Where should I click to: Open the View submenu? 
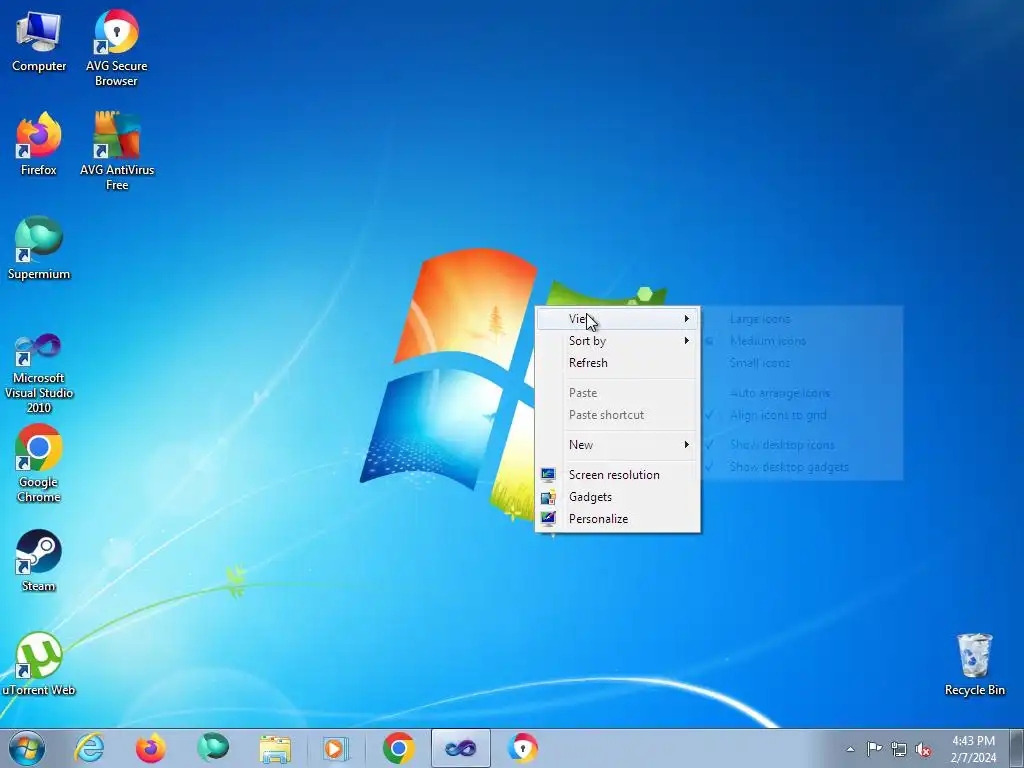618,319
